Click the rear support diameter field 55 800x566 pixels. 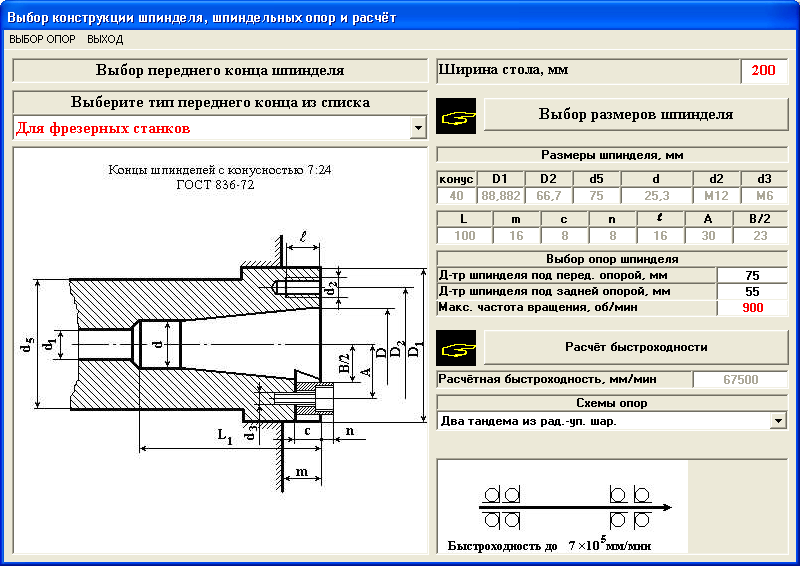[x=752, y=291]
